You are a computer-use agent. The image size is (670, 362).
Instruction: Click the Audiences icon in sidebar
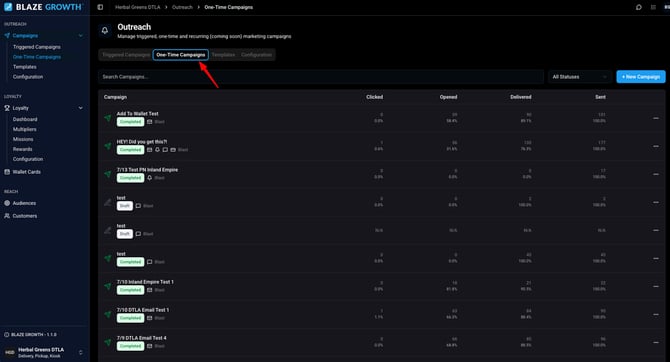click(7, 203)
